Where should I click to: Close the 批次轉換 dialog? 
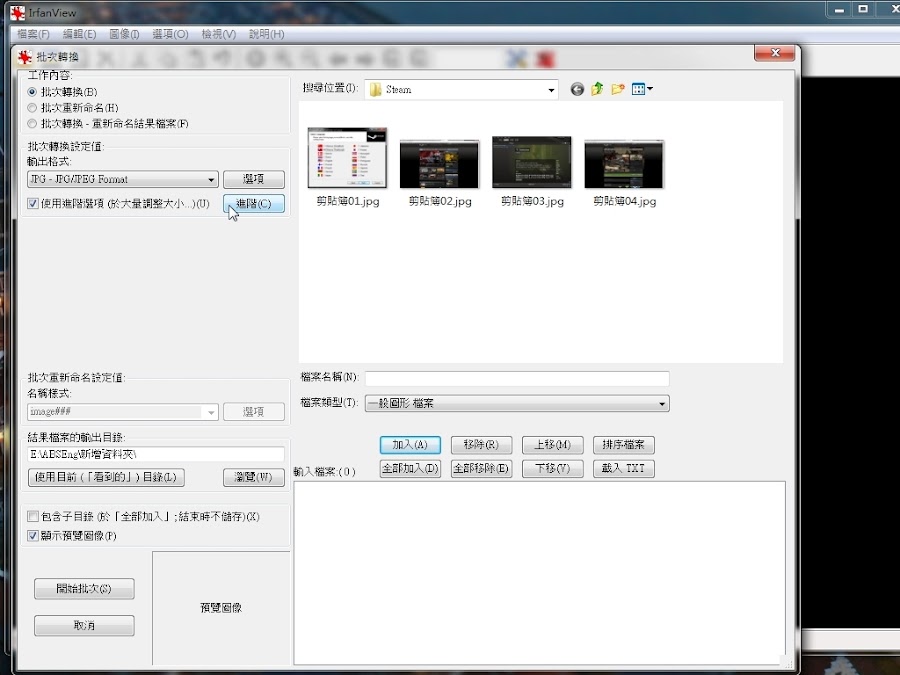coord(775,53)
